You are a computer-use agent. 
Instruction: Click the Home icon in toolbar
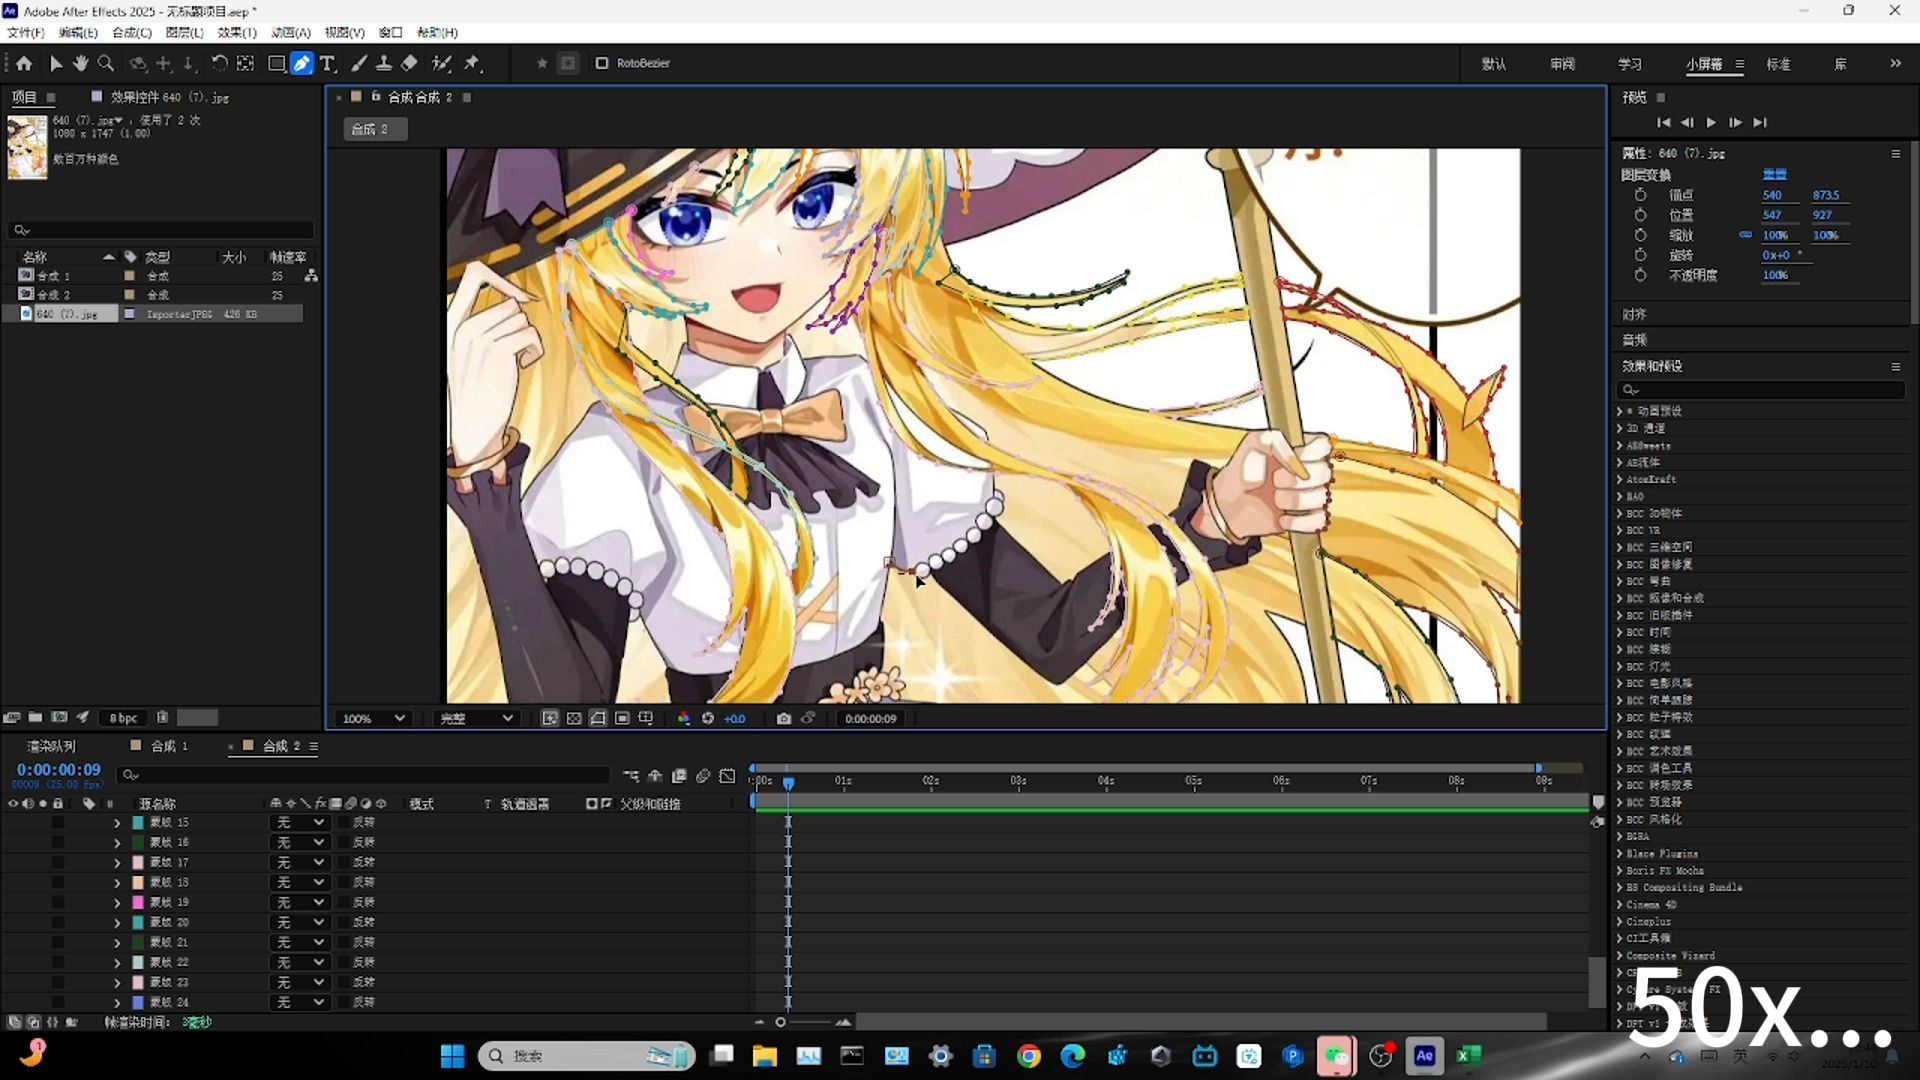pyautogui.click(x=24, y=63)
